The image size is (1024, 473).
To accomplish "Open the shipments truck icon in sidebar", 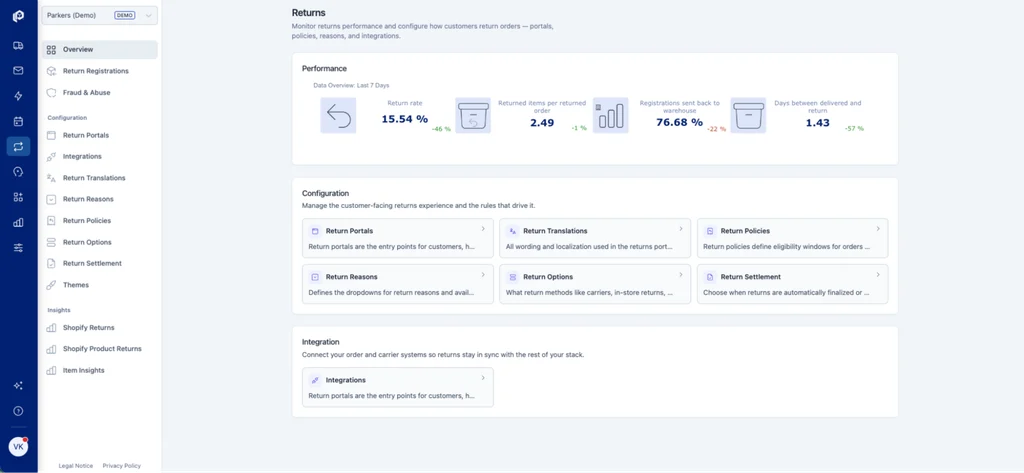I will click(x=18, y=46).
